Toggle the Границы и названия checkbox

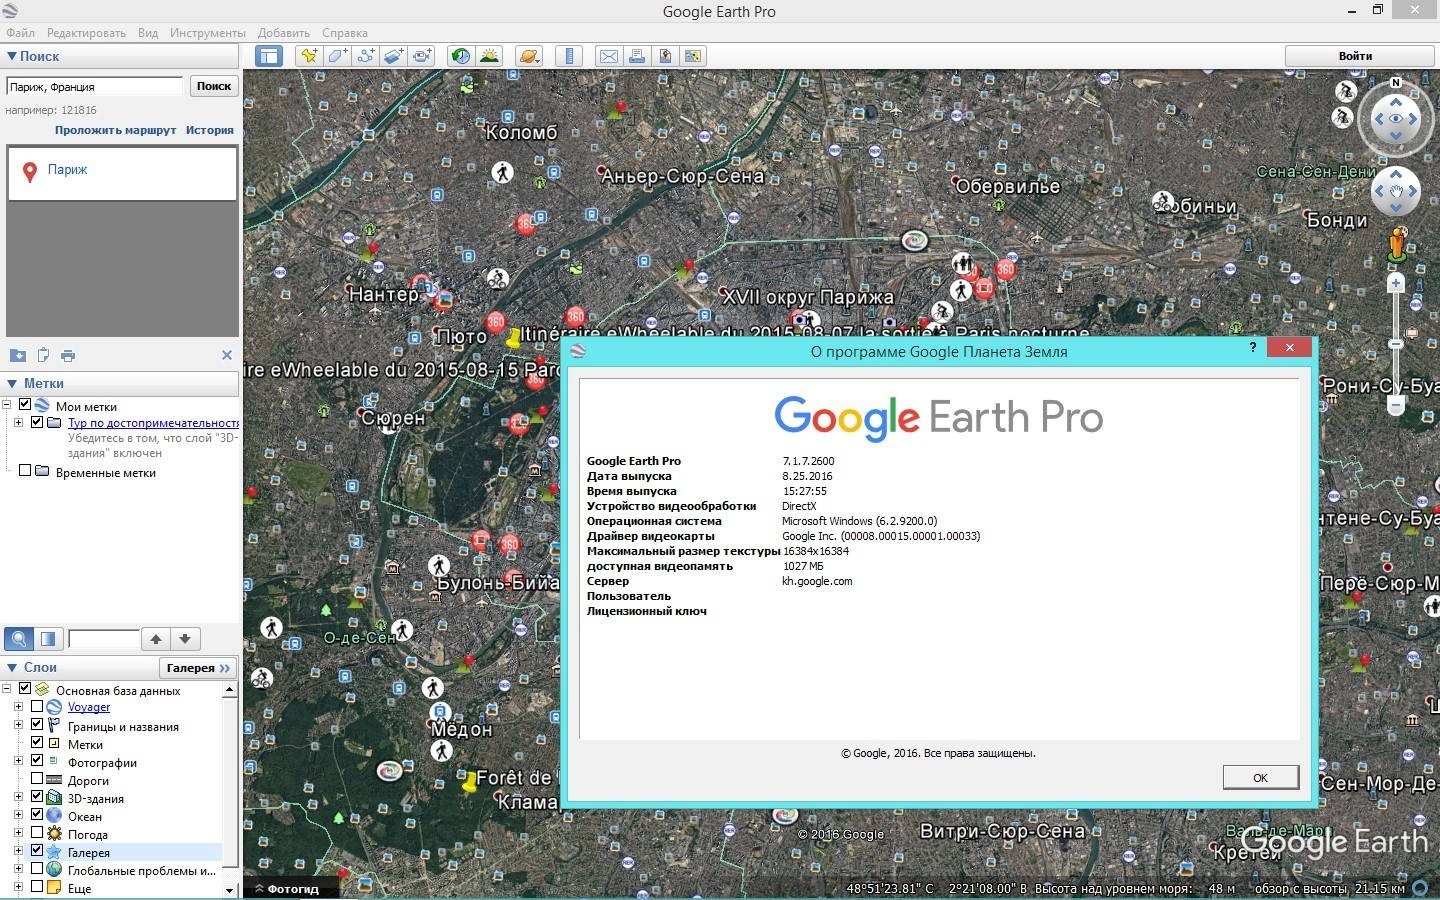coord(37,724)
